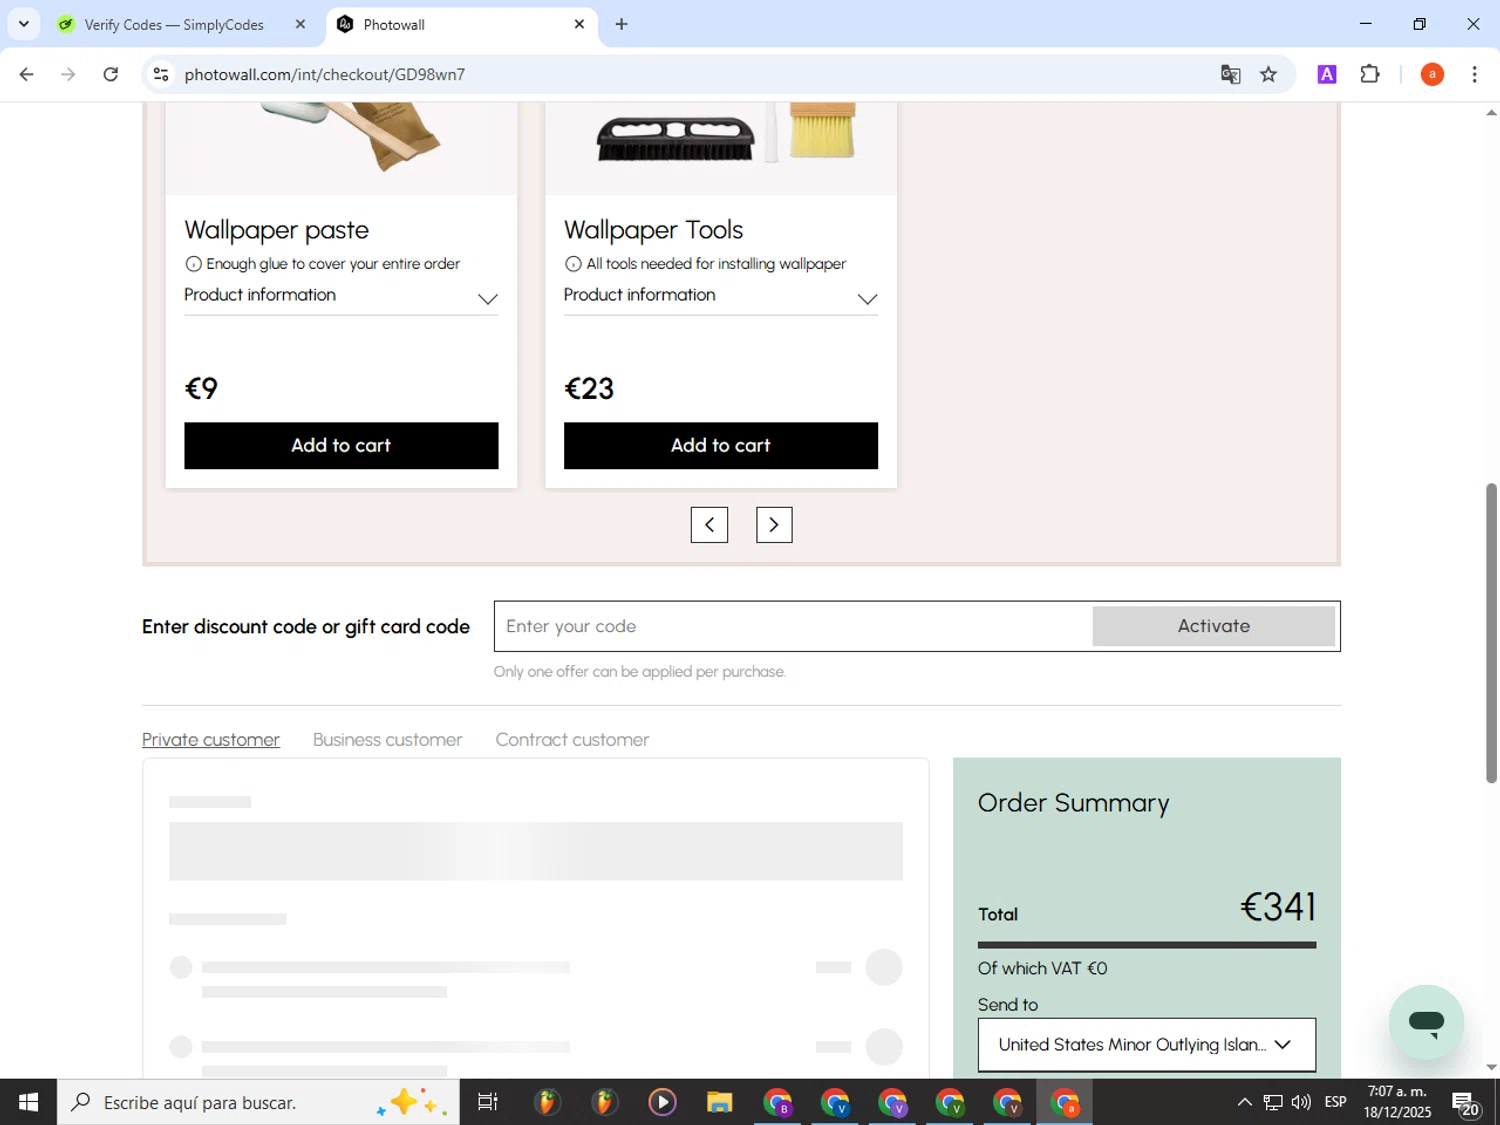Select the Contract customer tab
This screenshot has width=1500, height=1125.
point(572,740)
